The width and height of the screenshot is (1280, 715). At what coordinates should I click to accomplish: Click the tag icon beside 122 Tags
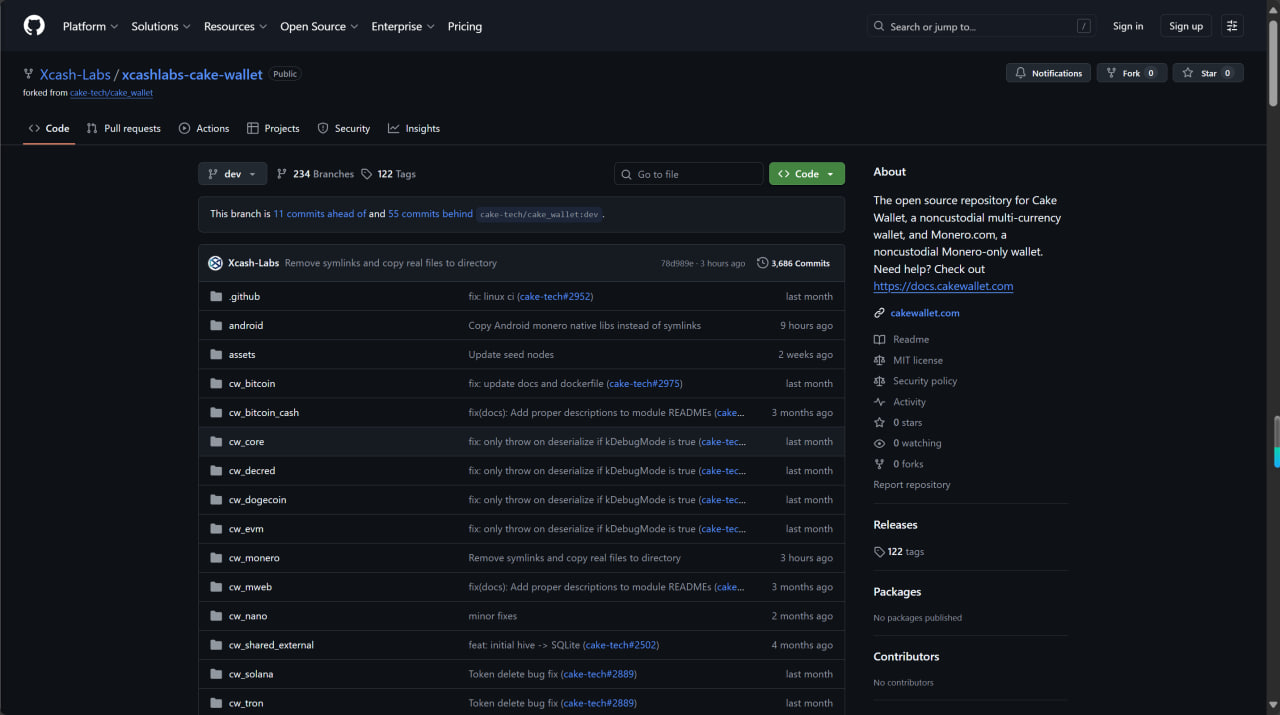point(367,174)
